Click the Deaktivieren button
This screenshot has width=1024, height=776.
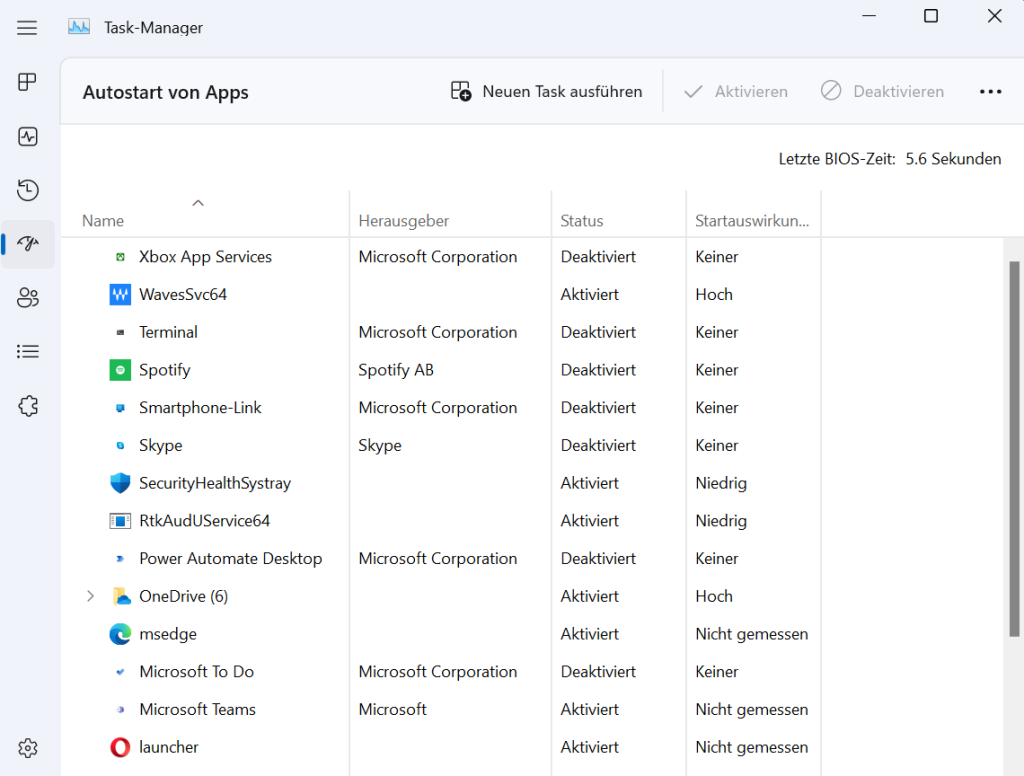(882, 91)
